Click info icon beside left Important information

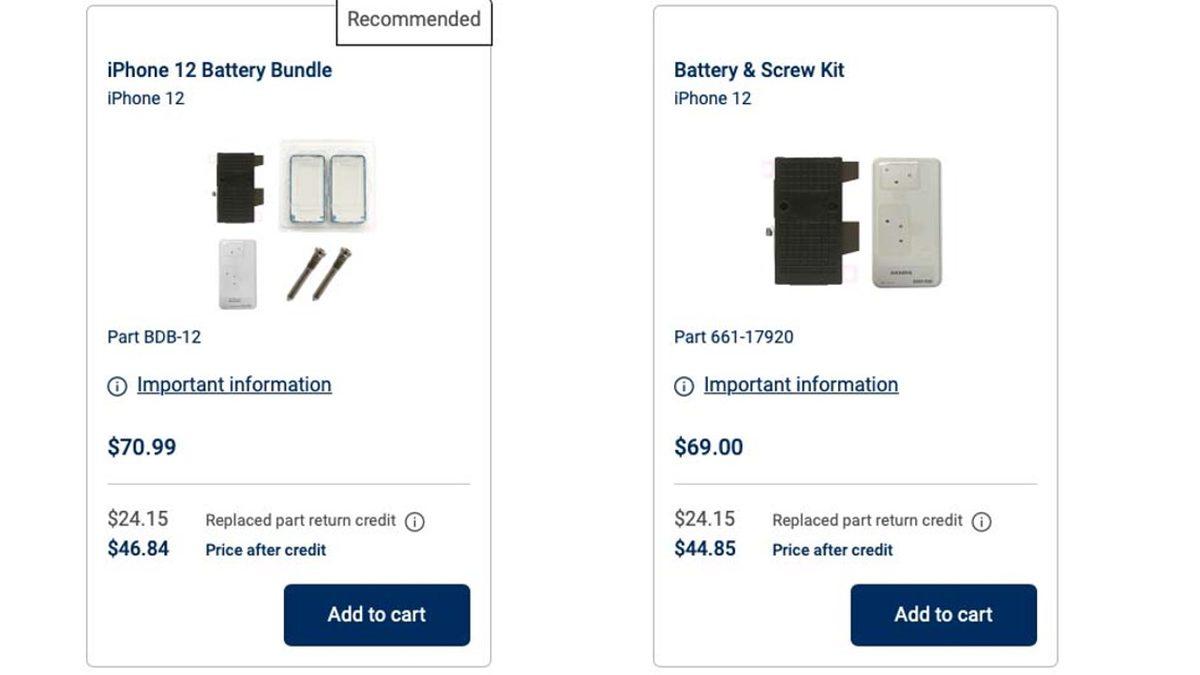pos(117,387)
